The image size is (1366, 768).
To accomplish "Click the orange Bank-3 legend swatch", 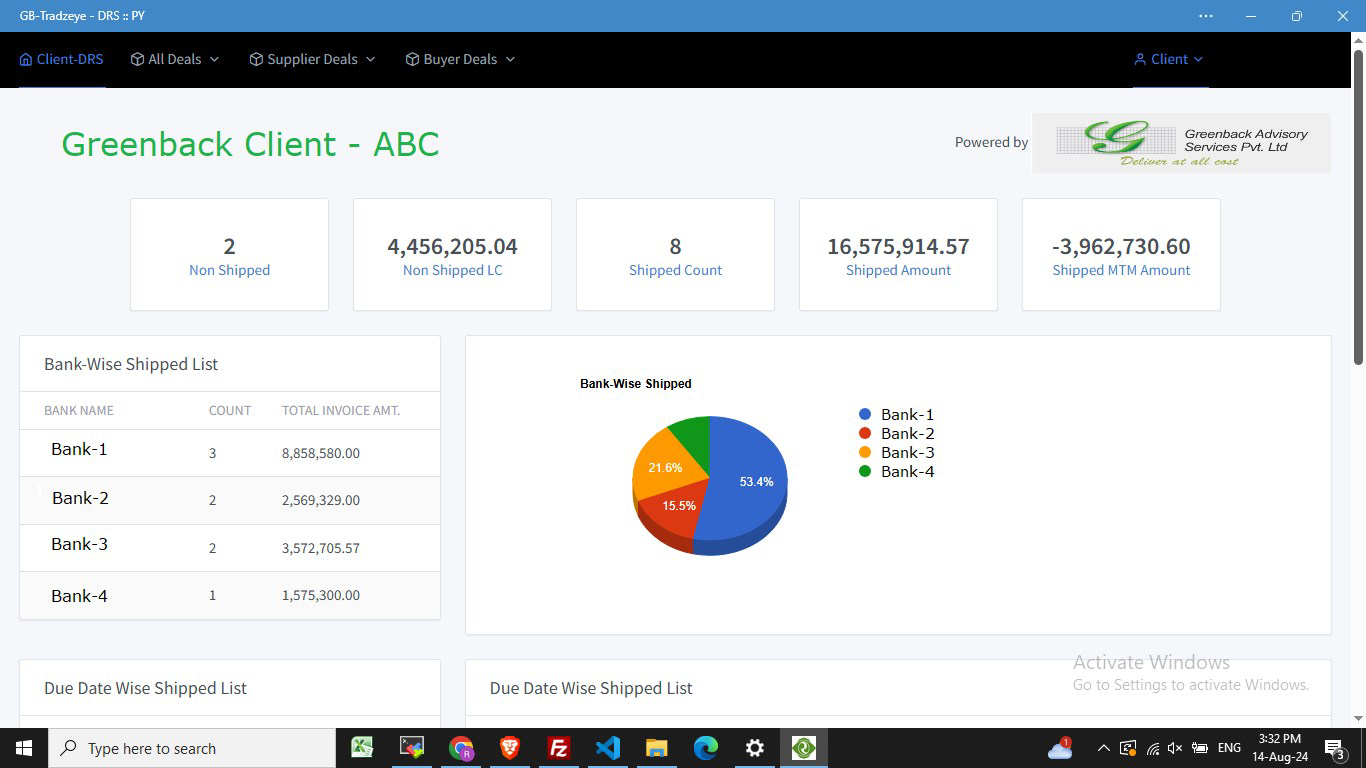I will 865,452.
